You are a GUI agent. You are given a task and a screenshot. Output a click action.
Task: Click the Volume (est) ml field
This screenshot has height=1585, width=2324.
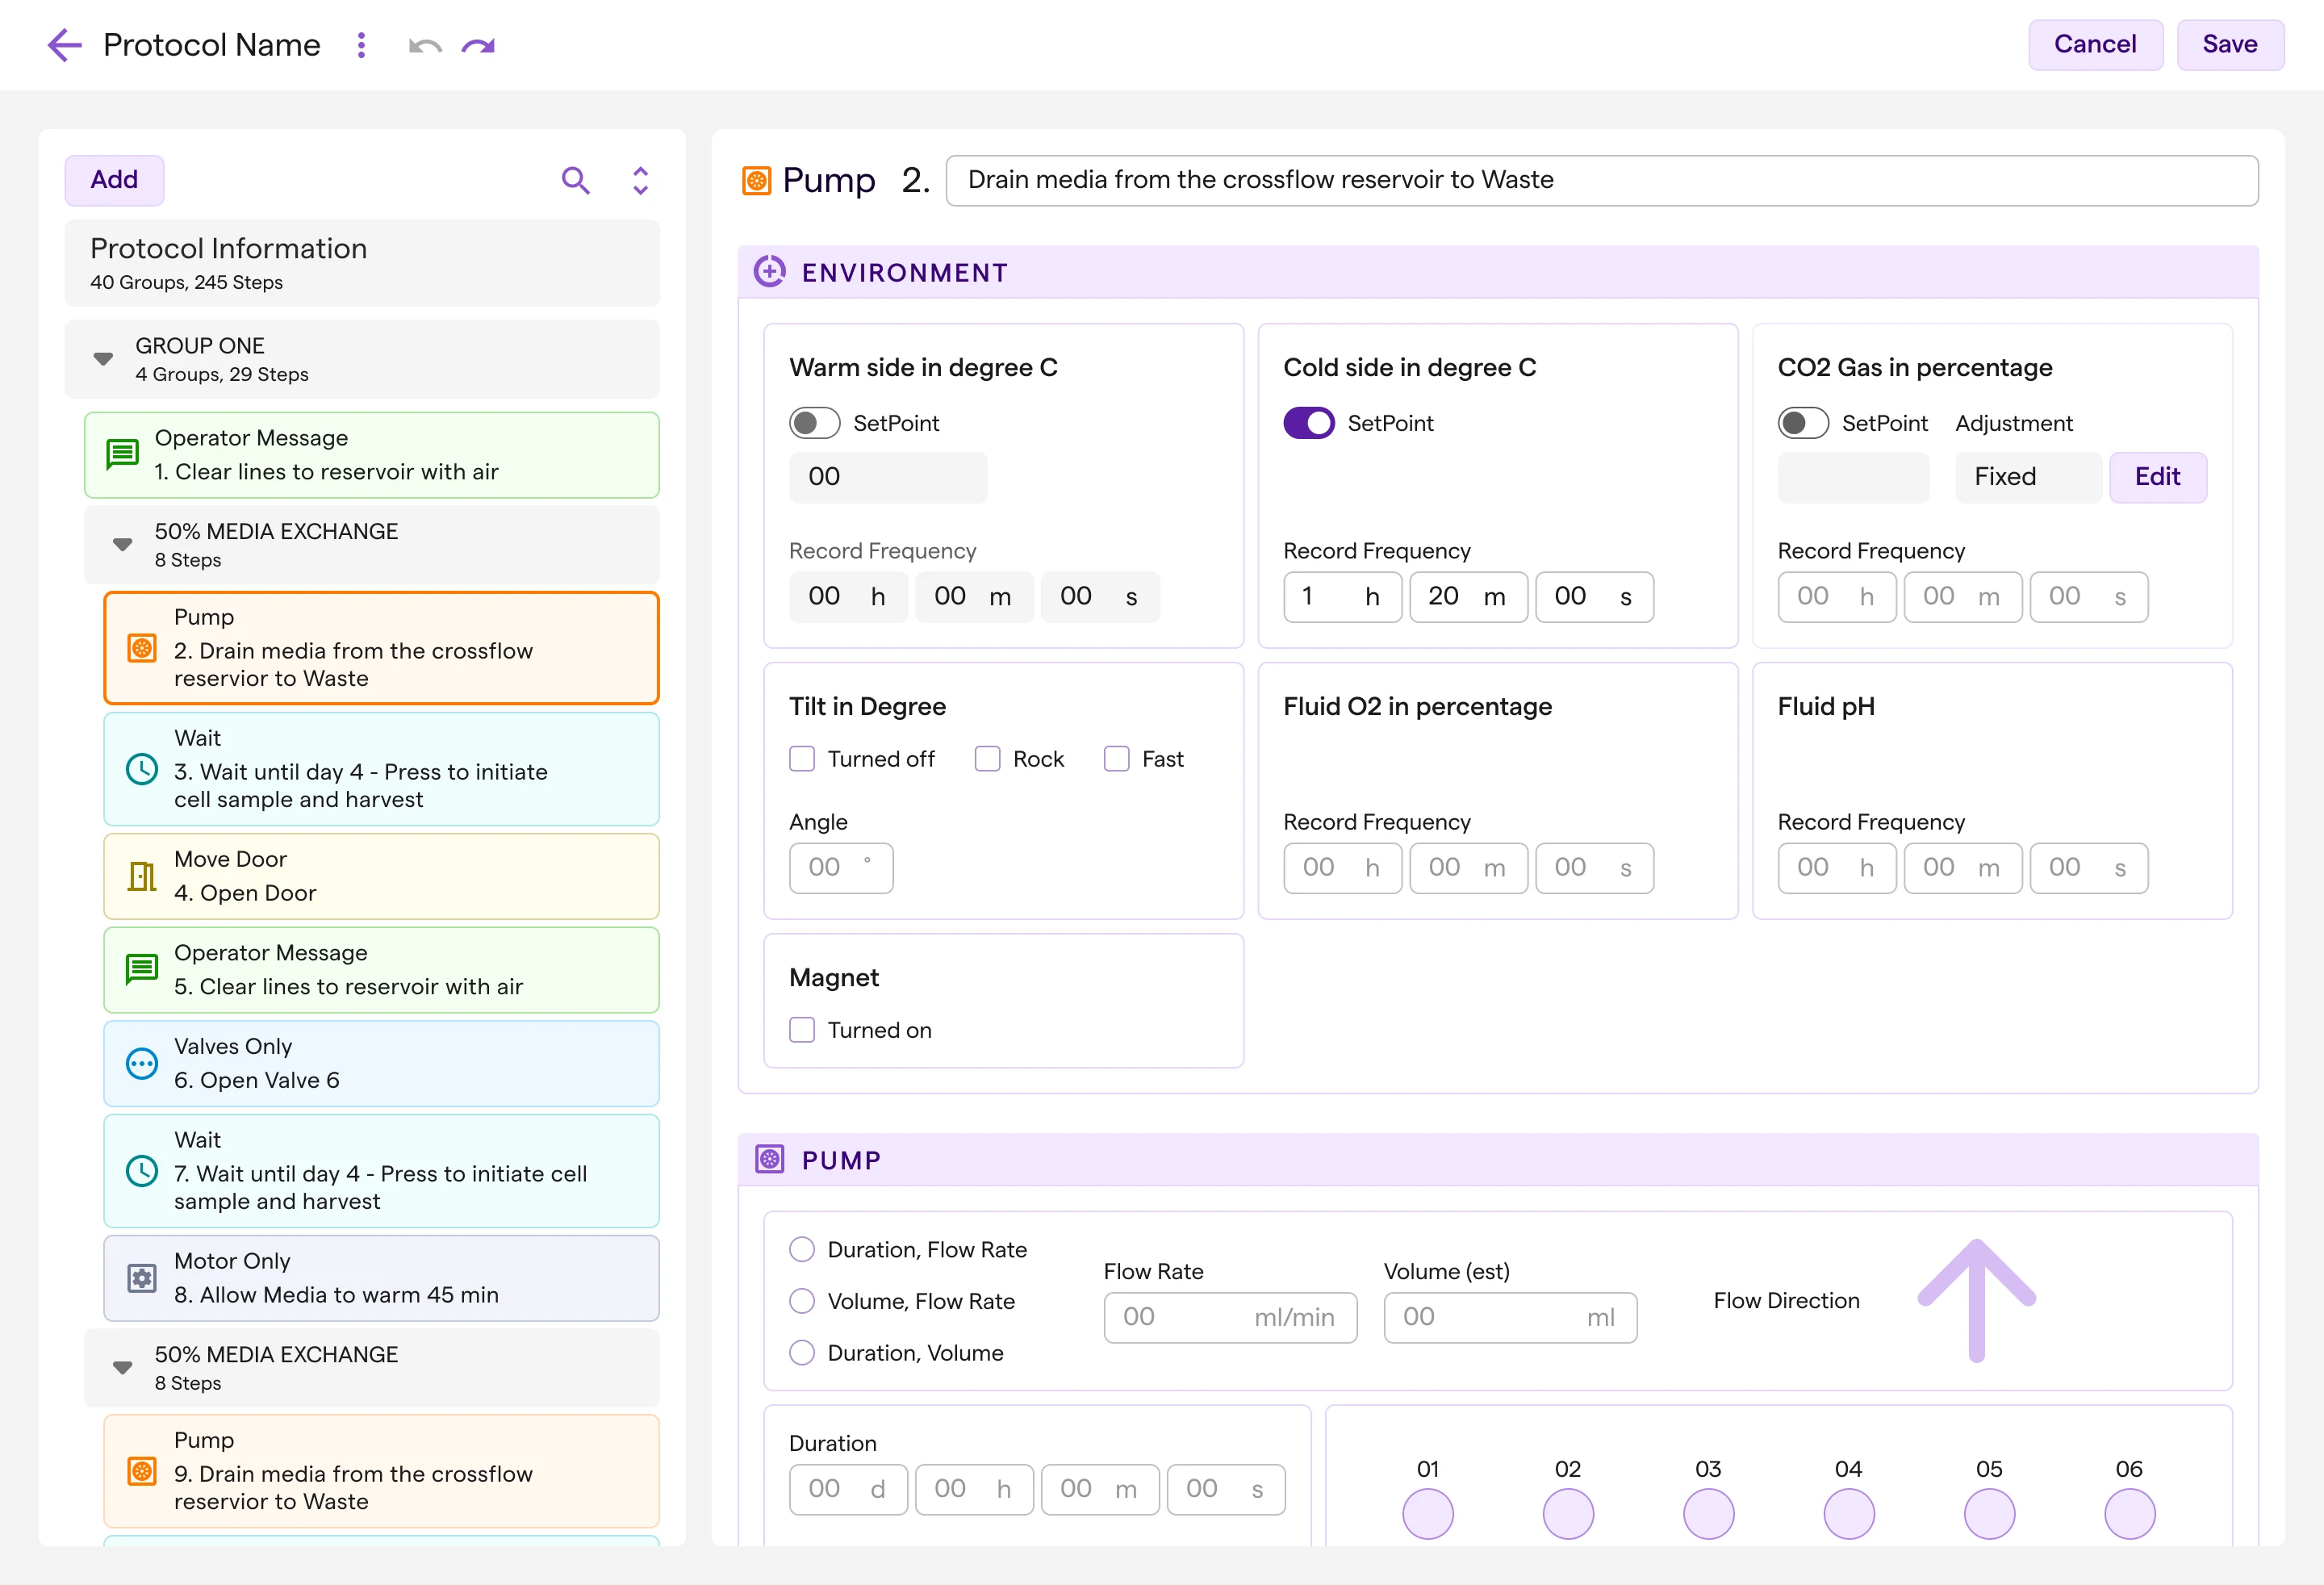tap(1510, 1317)
